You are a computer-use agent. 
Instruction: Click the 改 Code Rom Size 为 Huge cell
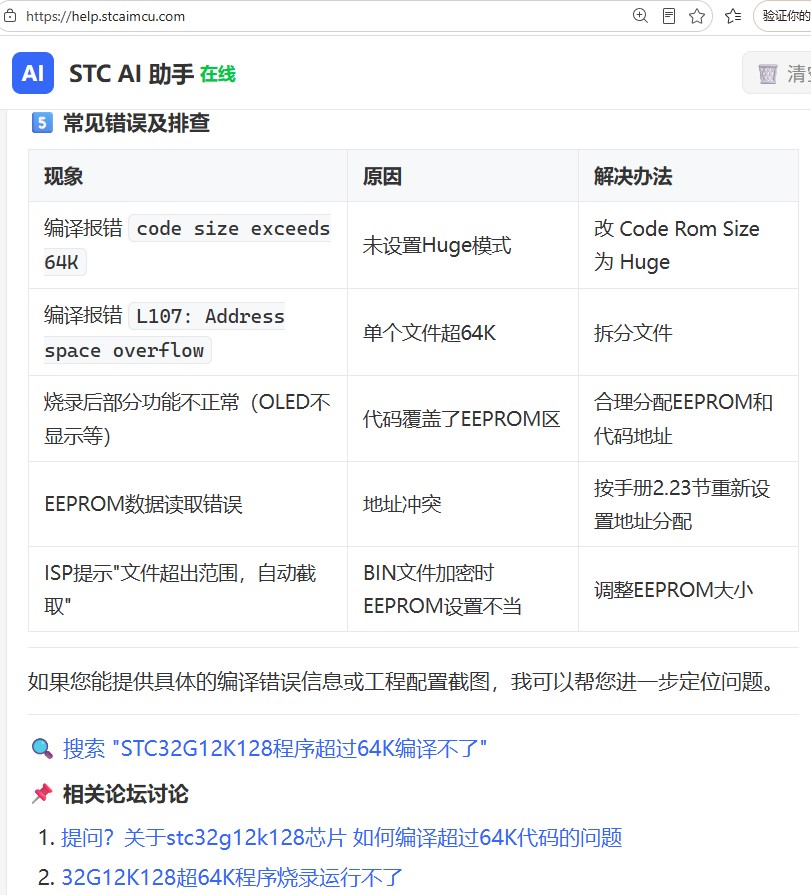click(x=688, y=245)
